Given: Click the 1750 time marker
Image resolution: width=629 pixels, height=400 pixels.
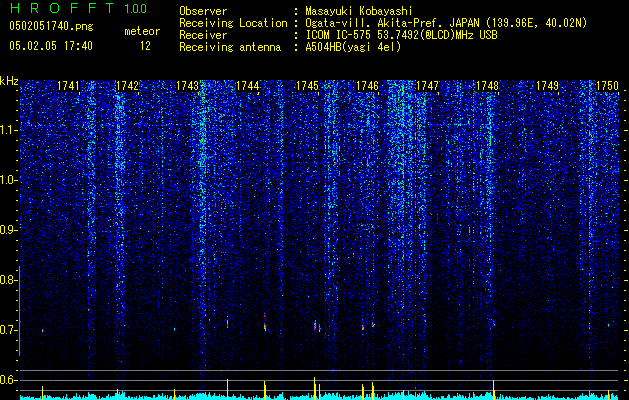Looking at the screenshot, I should coord(607,85).
